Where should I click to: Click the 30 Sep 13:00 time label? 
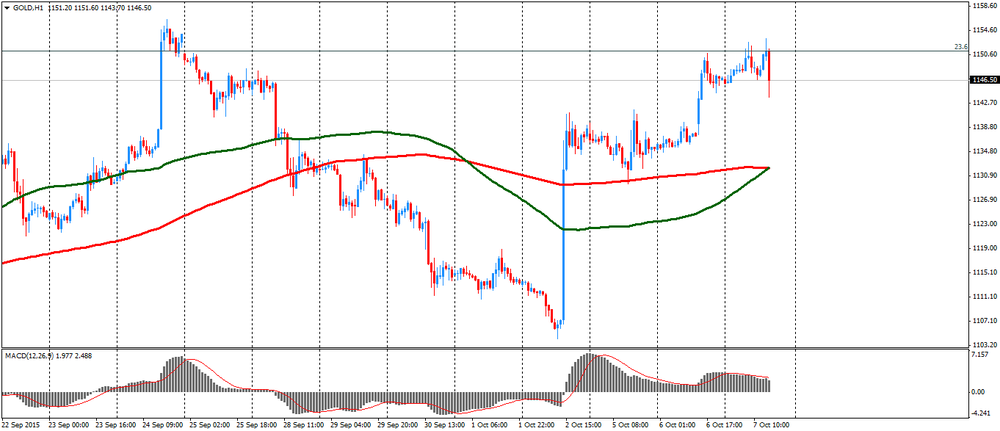point(443,423)
